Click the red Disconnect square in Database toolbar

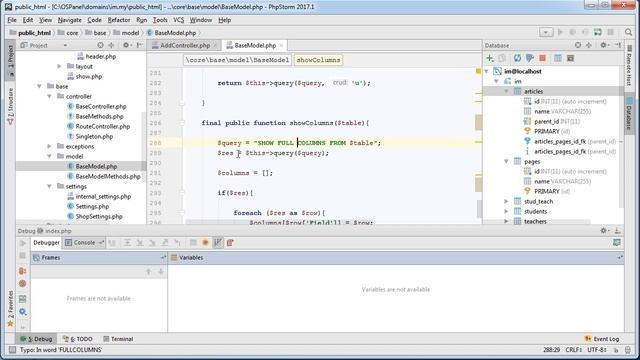pos(542,58)
